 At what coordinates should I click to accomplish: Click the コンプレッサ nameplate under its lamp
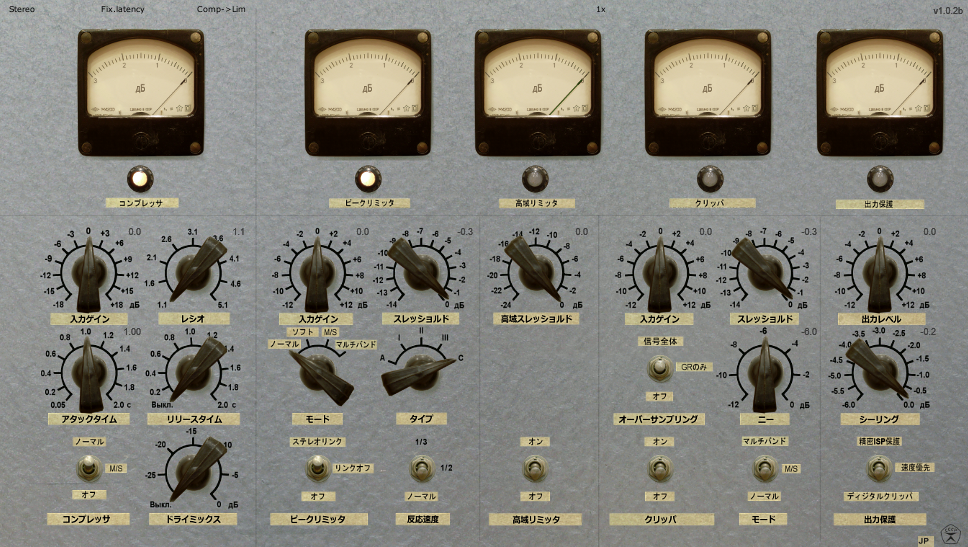click(141, 203)
